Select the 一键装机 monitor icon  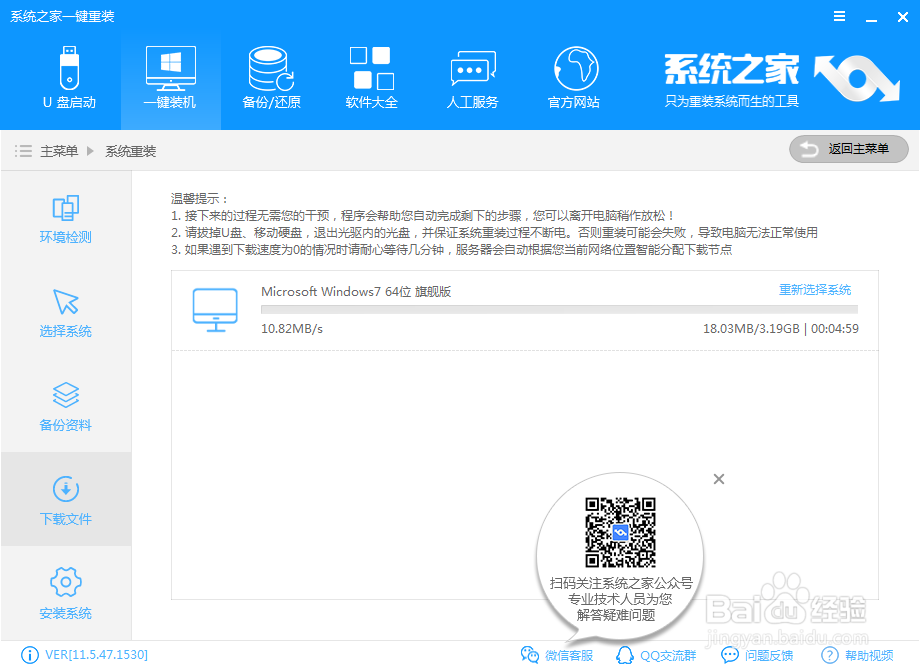point(170,68)
